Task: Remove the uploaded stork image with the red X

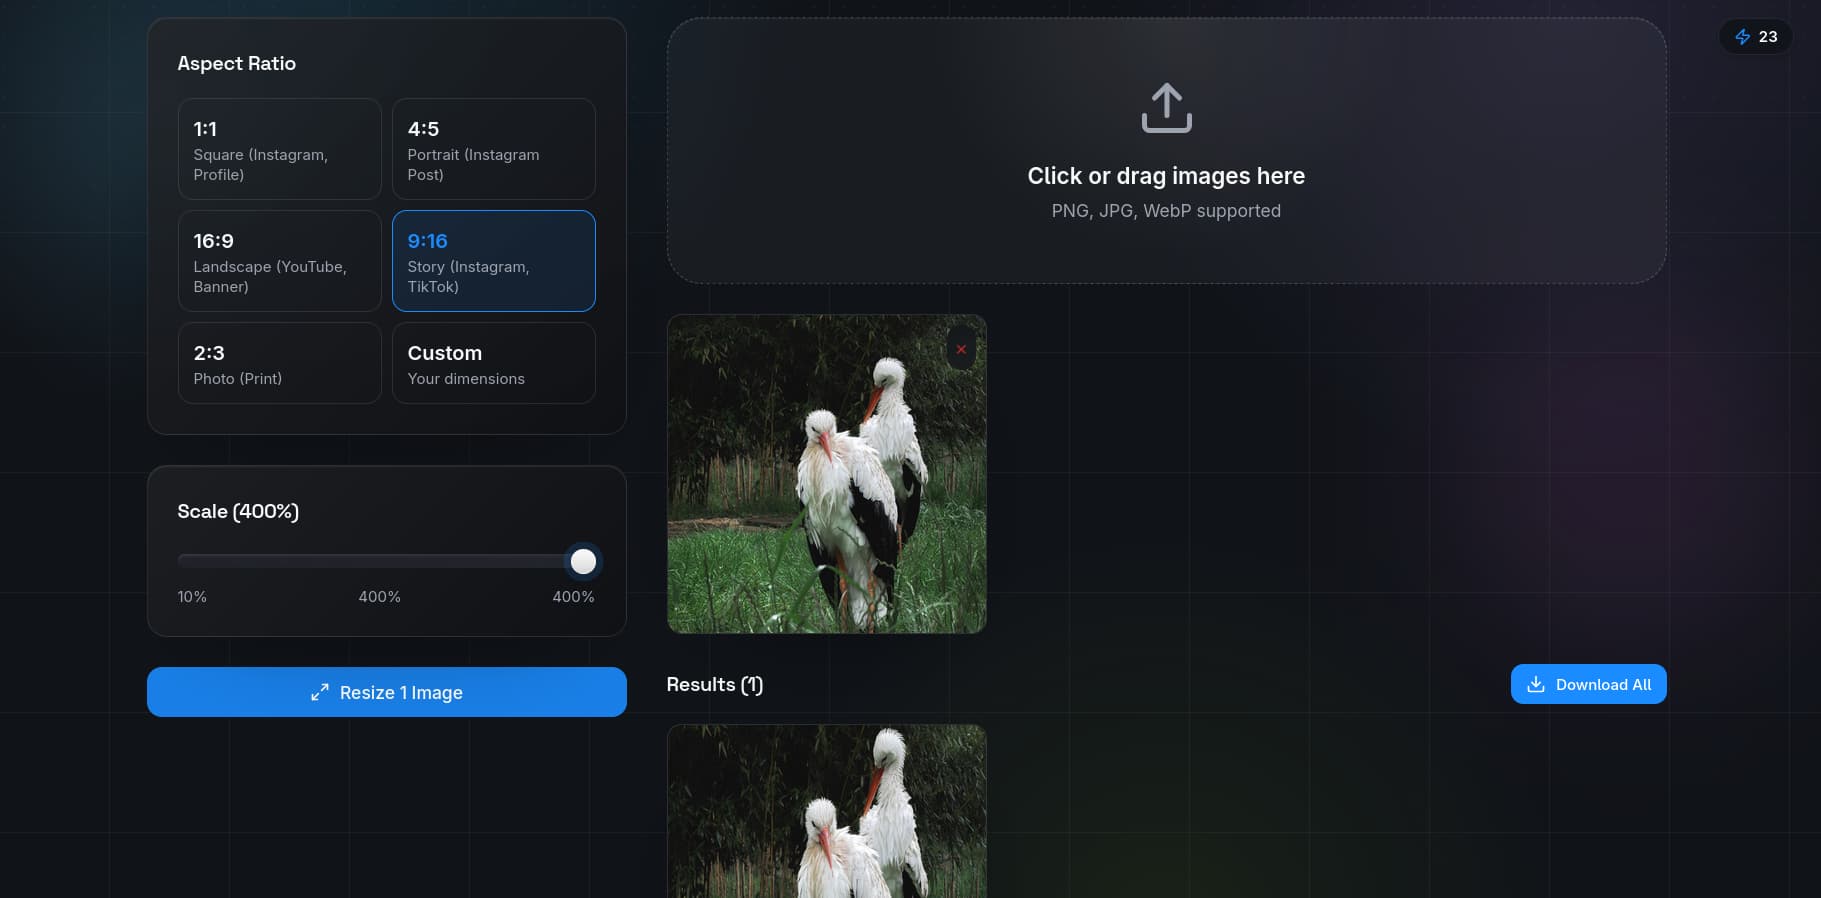Action: click(x=961, y=349)
